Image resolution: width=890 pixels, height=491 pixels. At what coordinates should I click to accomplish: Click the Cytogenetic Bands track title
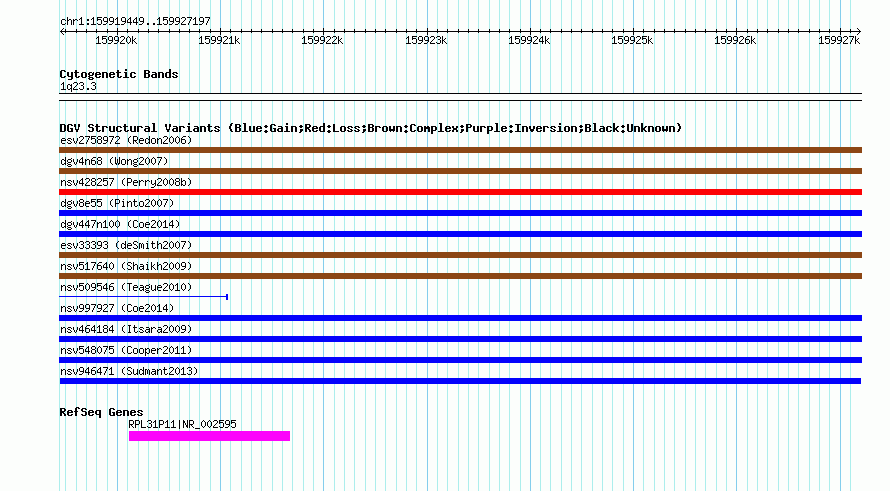pos(119,74)
